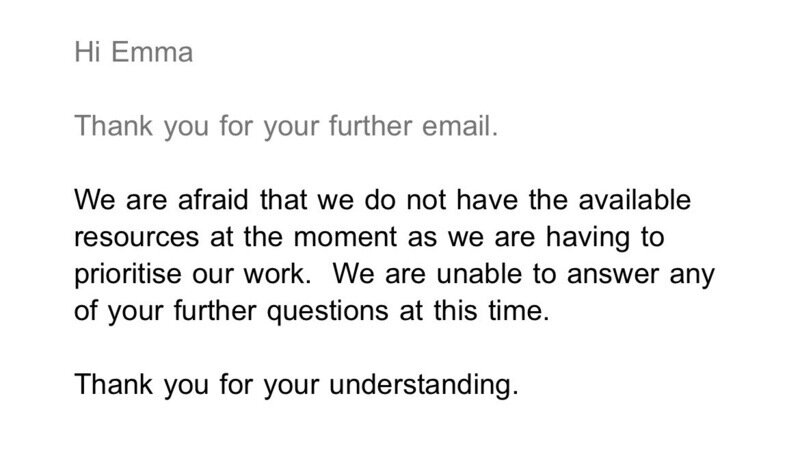The image size is (800, 450).
Task: Click the word "work" before the period
Action: pos(277,272)
